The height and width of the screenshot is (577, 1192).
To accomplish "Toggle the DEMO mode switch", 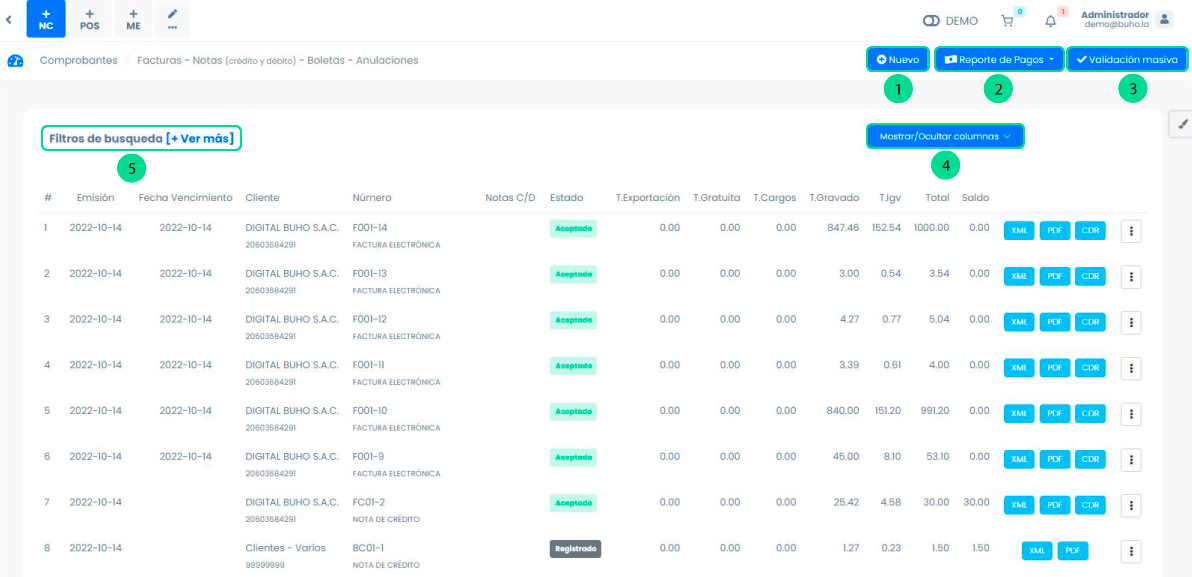I will pyautogui.click(x=933, y=20).
